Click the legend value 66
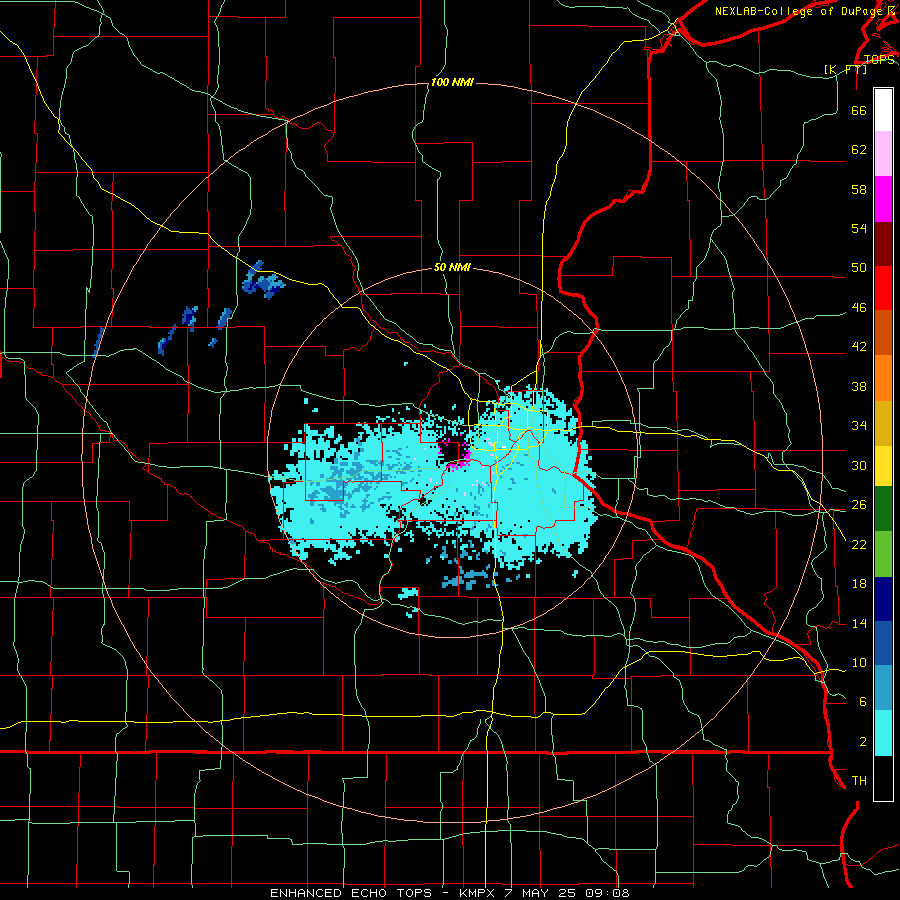Image resolution: width=900 pixels, height=900 pixels. click(x=859, y=110)
